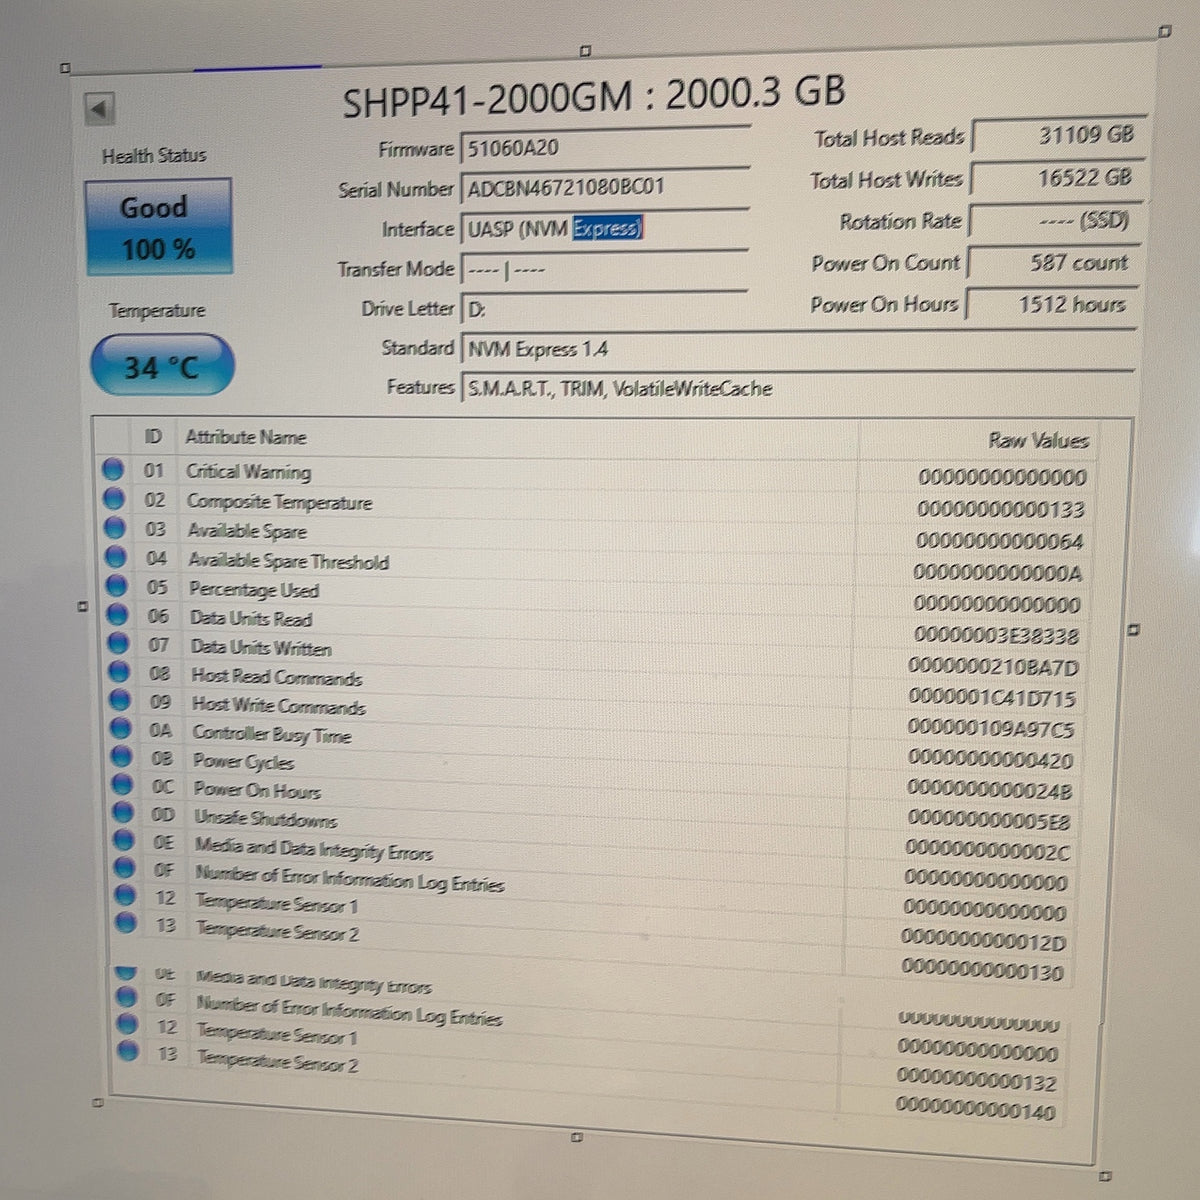Click the Total Host Reads value 31109 GB
This screenshot has width=1200, height=1200.
coord(1058,135)
